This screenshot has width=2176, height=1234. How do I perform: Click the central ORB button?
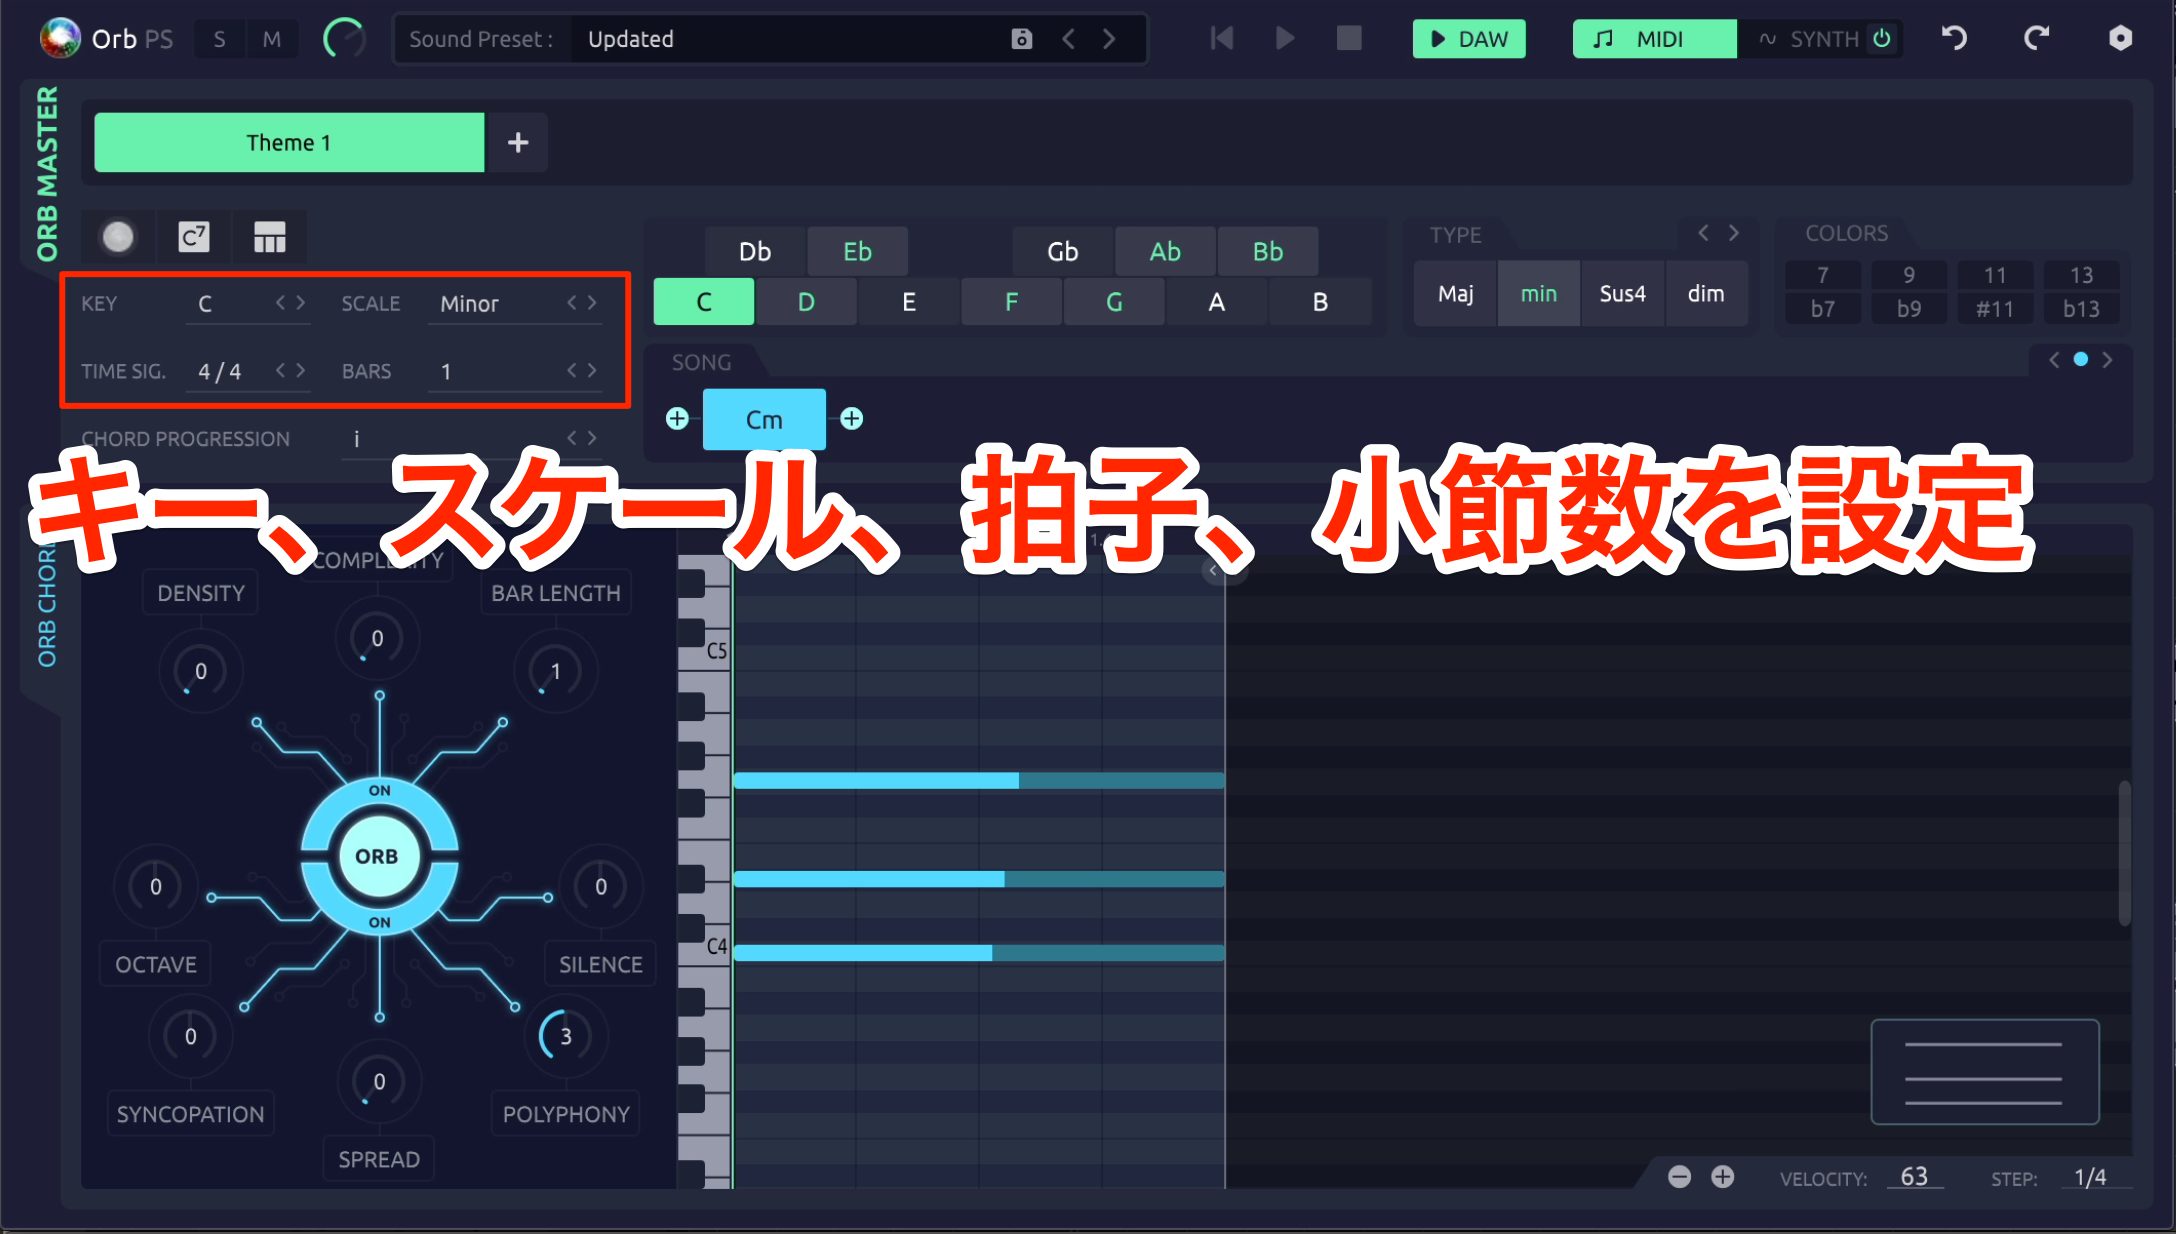377,856
